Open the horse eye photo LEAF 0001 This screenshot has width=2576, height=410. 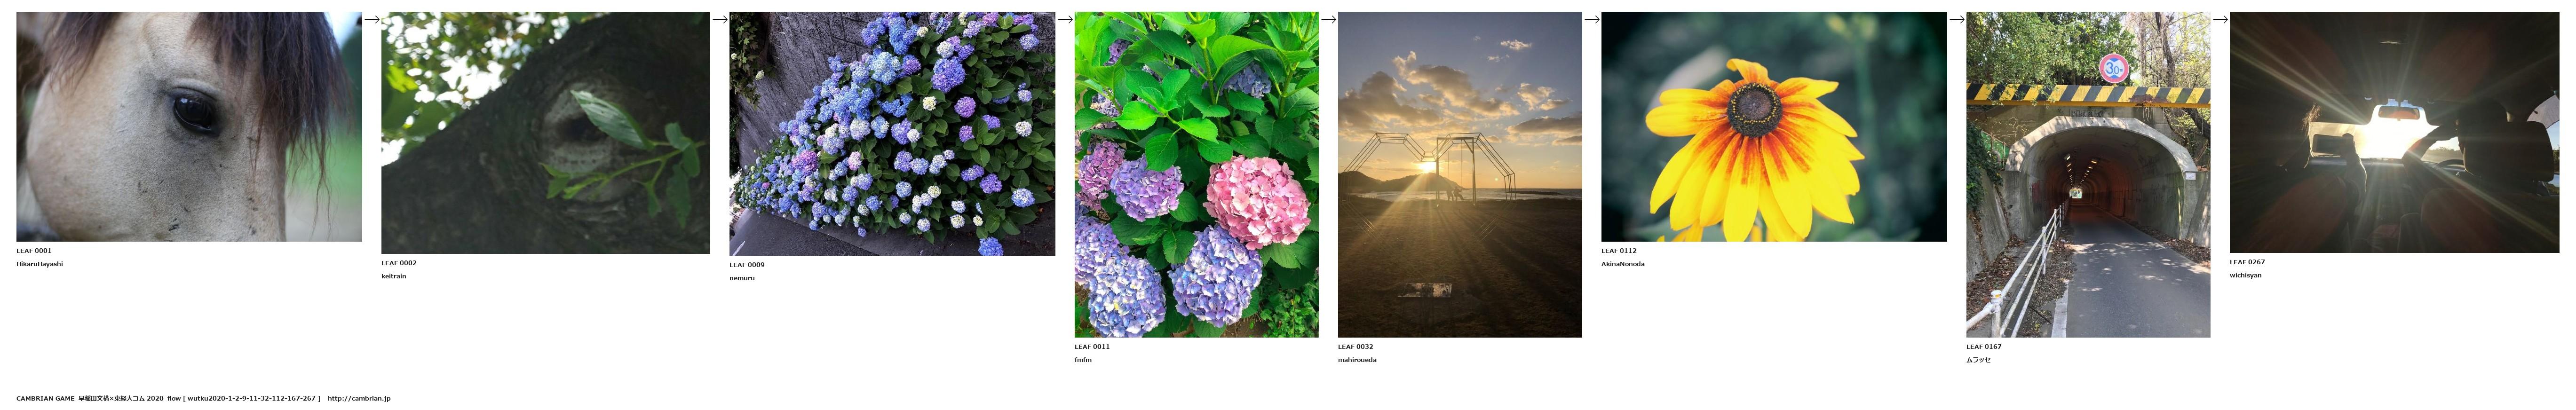point(189,126)
